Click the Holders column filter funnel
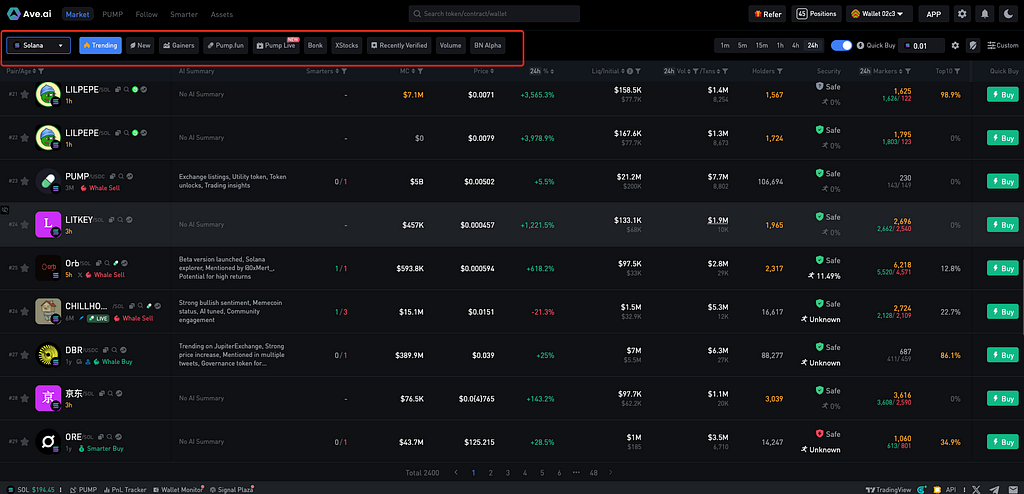Image resolution: width=1024 pixels, height=494 pixels. [x=780, y=71]
